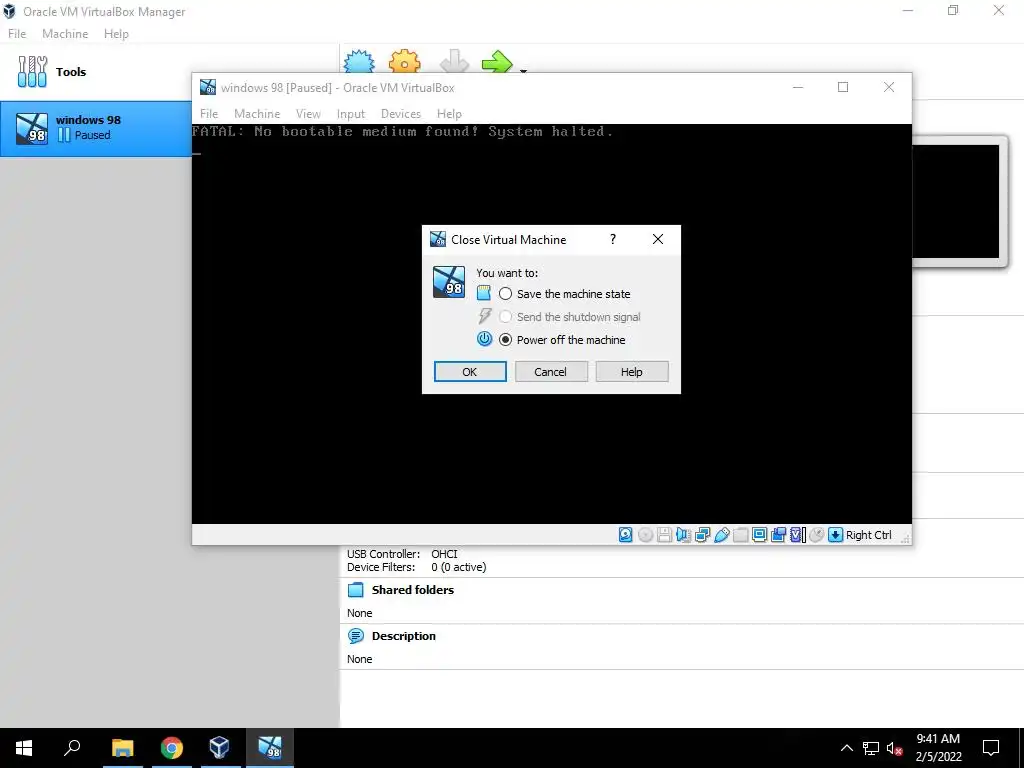Click the Description speech bubble icon
The height and width of the screenshot is (768, 1024).
356,636
